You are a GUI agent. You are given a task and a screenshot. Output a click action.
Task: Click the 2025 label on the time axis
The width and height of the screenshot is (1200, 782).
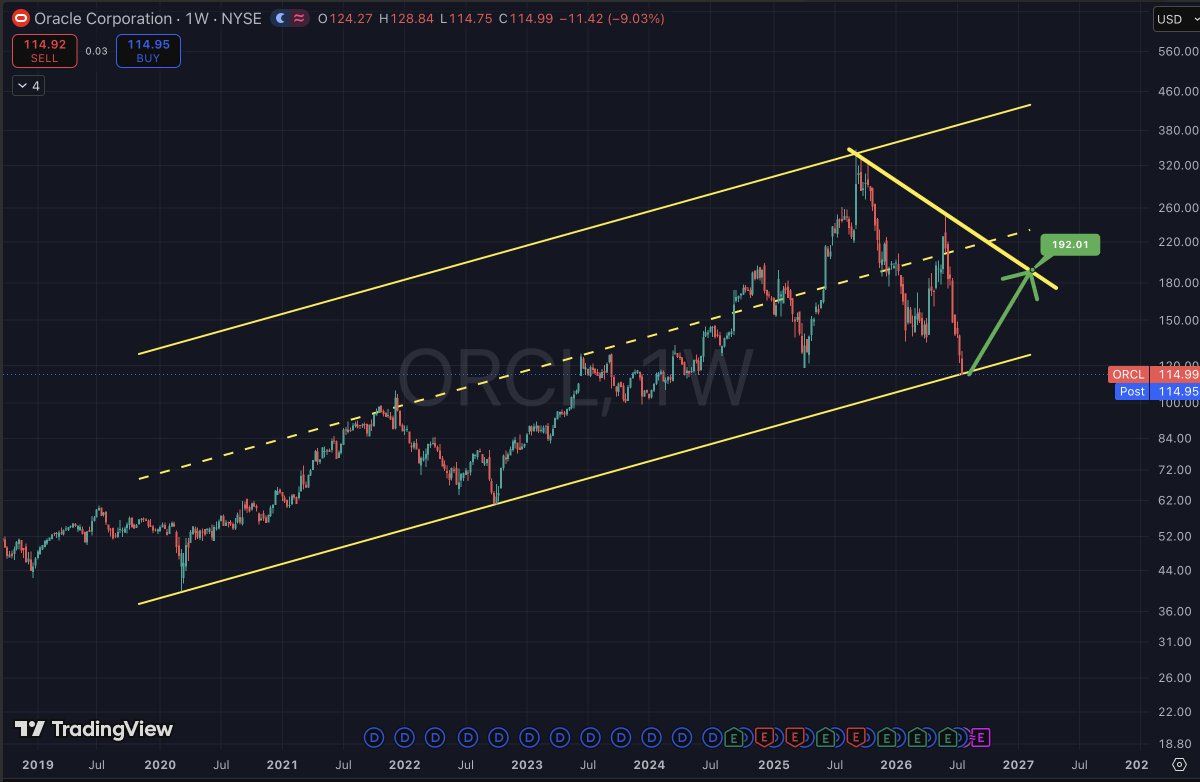[x=773, y=765]
